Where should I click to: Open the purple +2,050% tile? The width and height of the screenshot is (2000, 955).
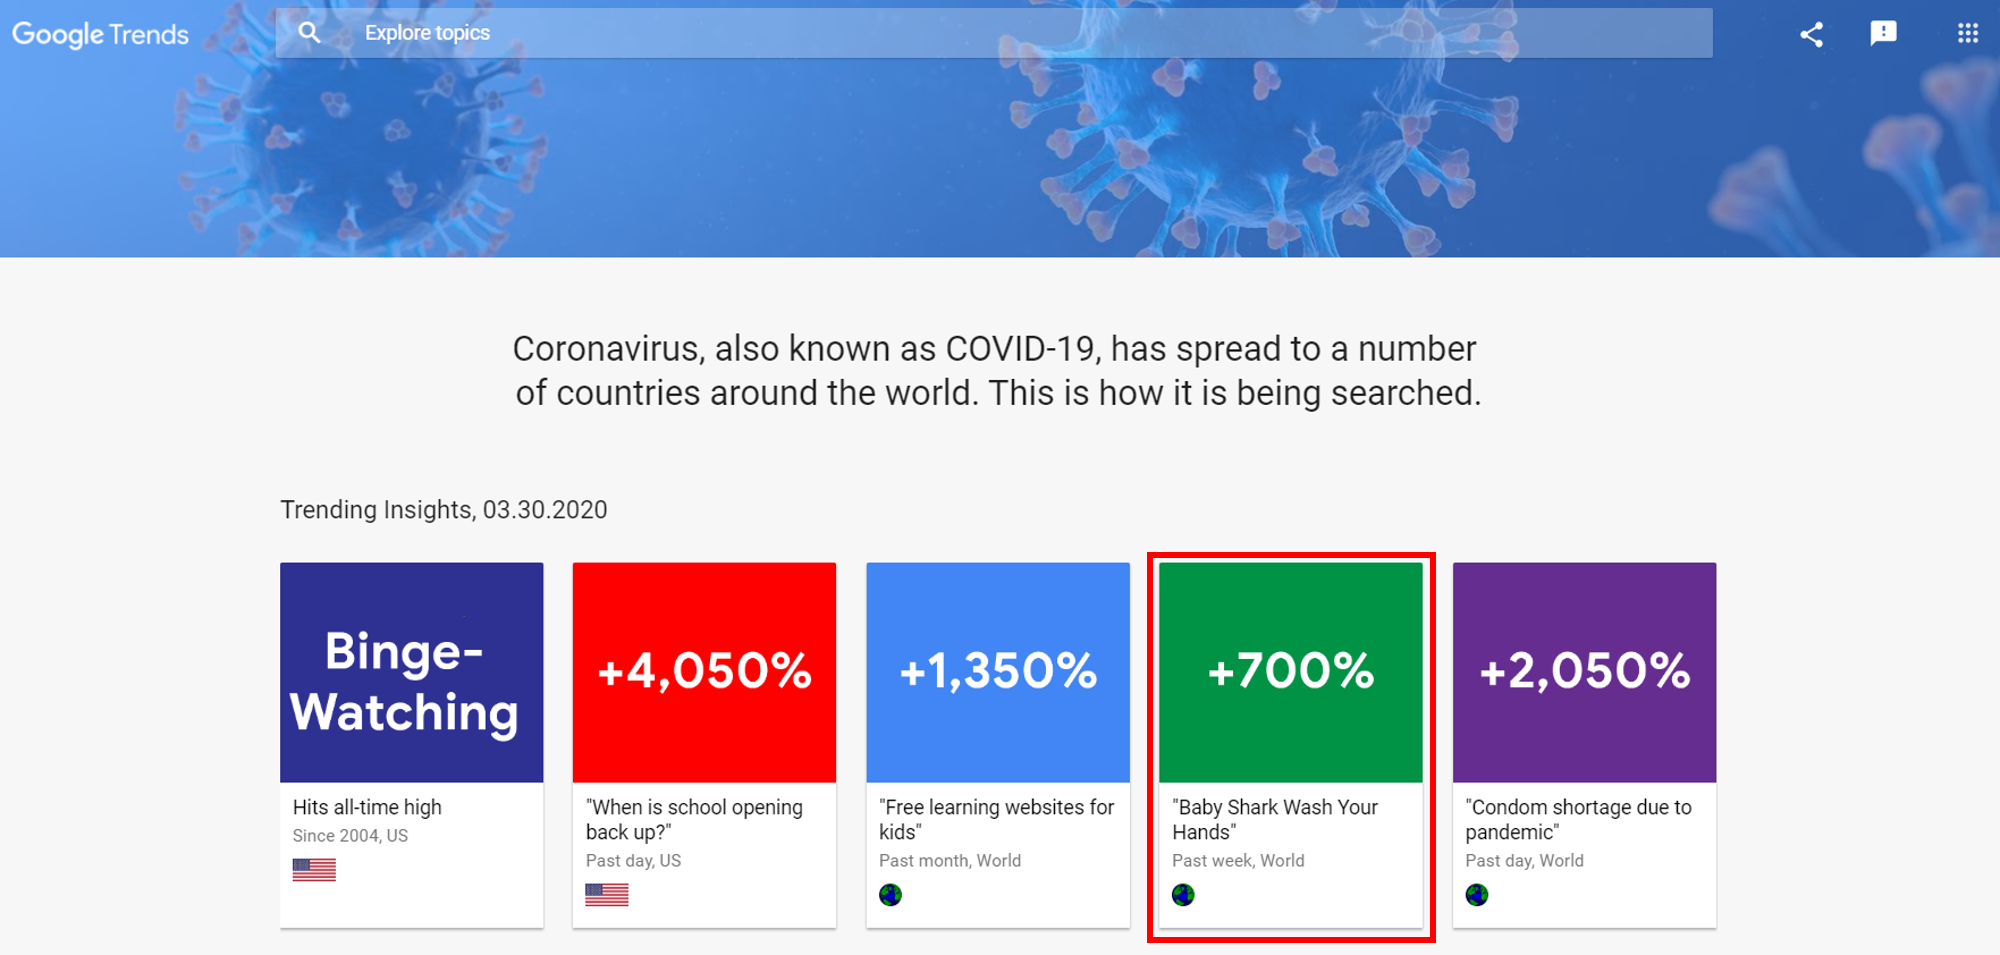point(1584,672)
